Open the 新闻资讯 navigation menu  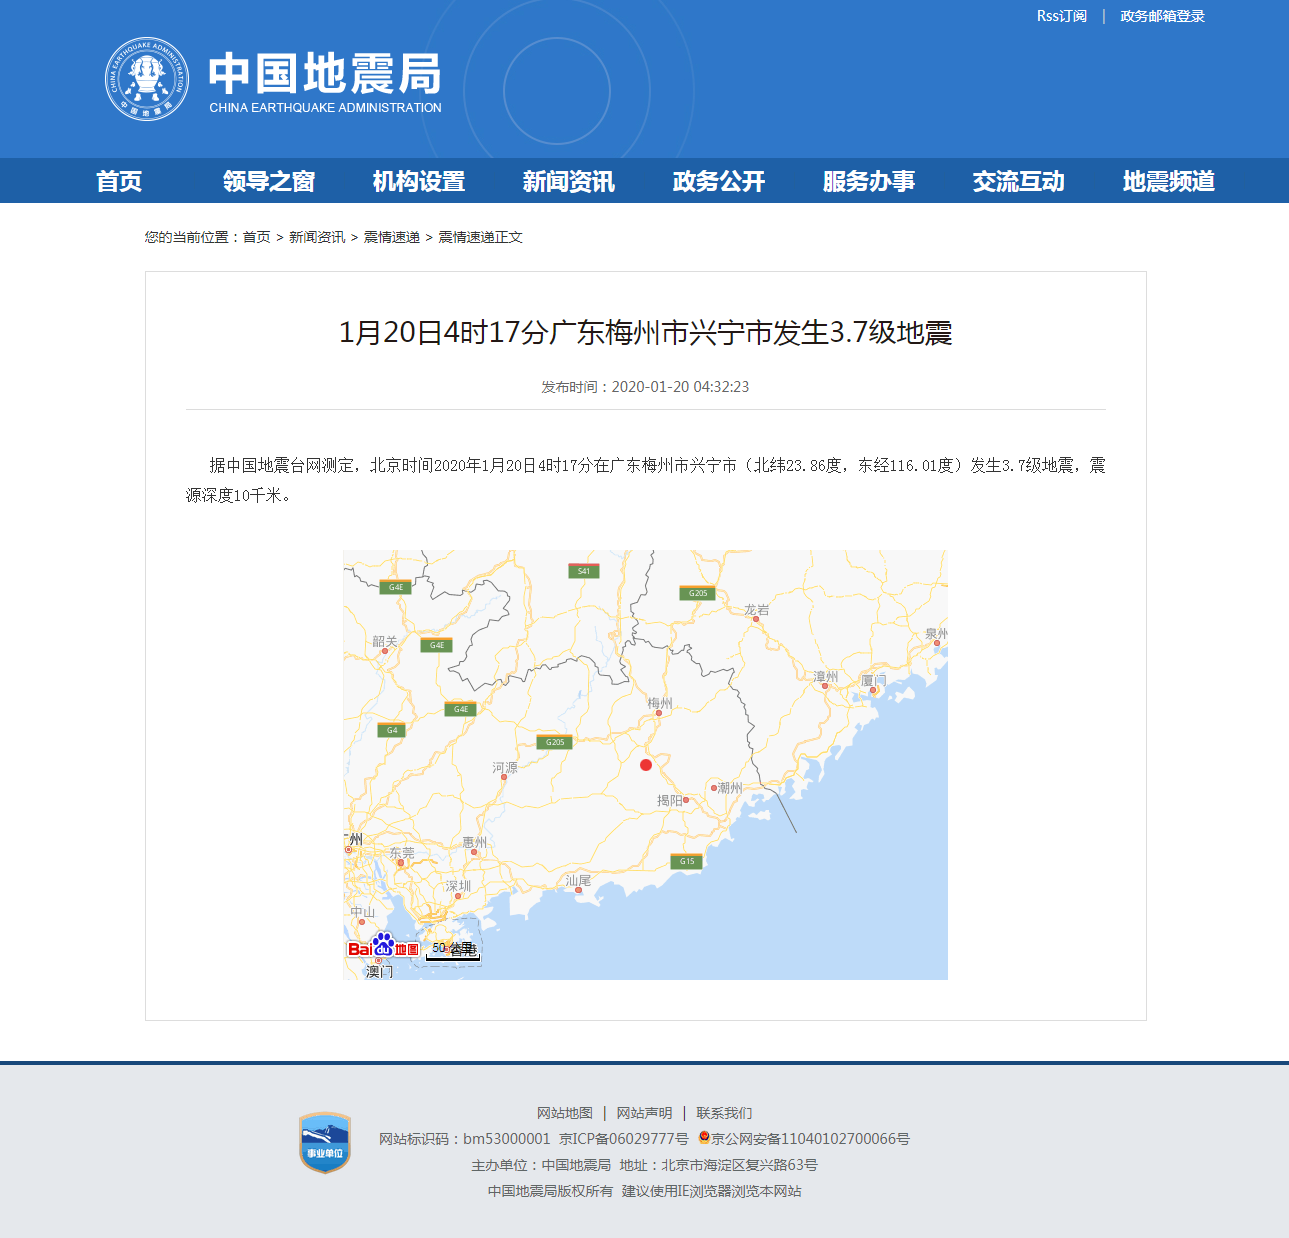pyautogui.click(x=568, y=181)
